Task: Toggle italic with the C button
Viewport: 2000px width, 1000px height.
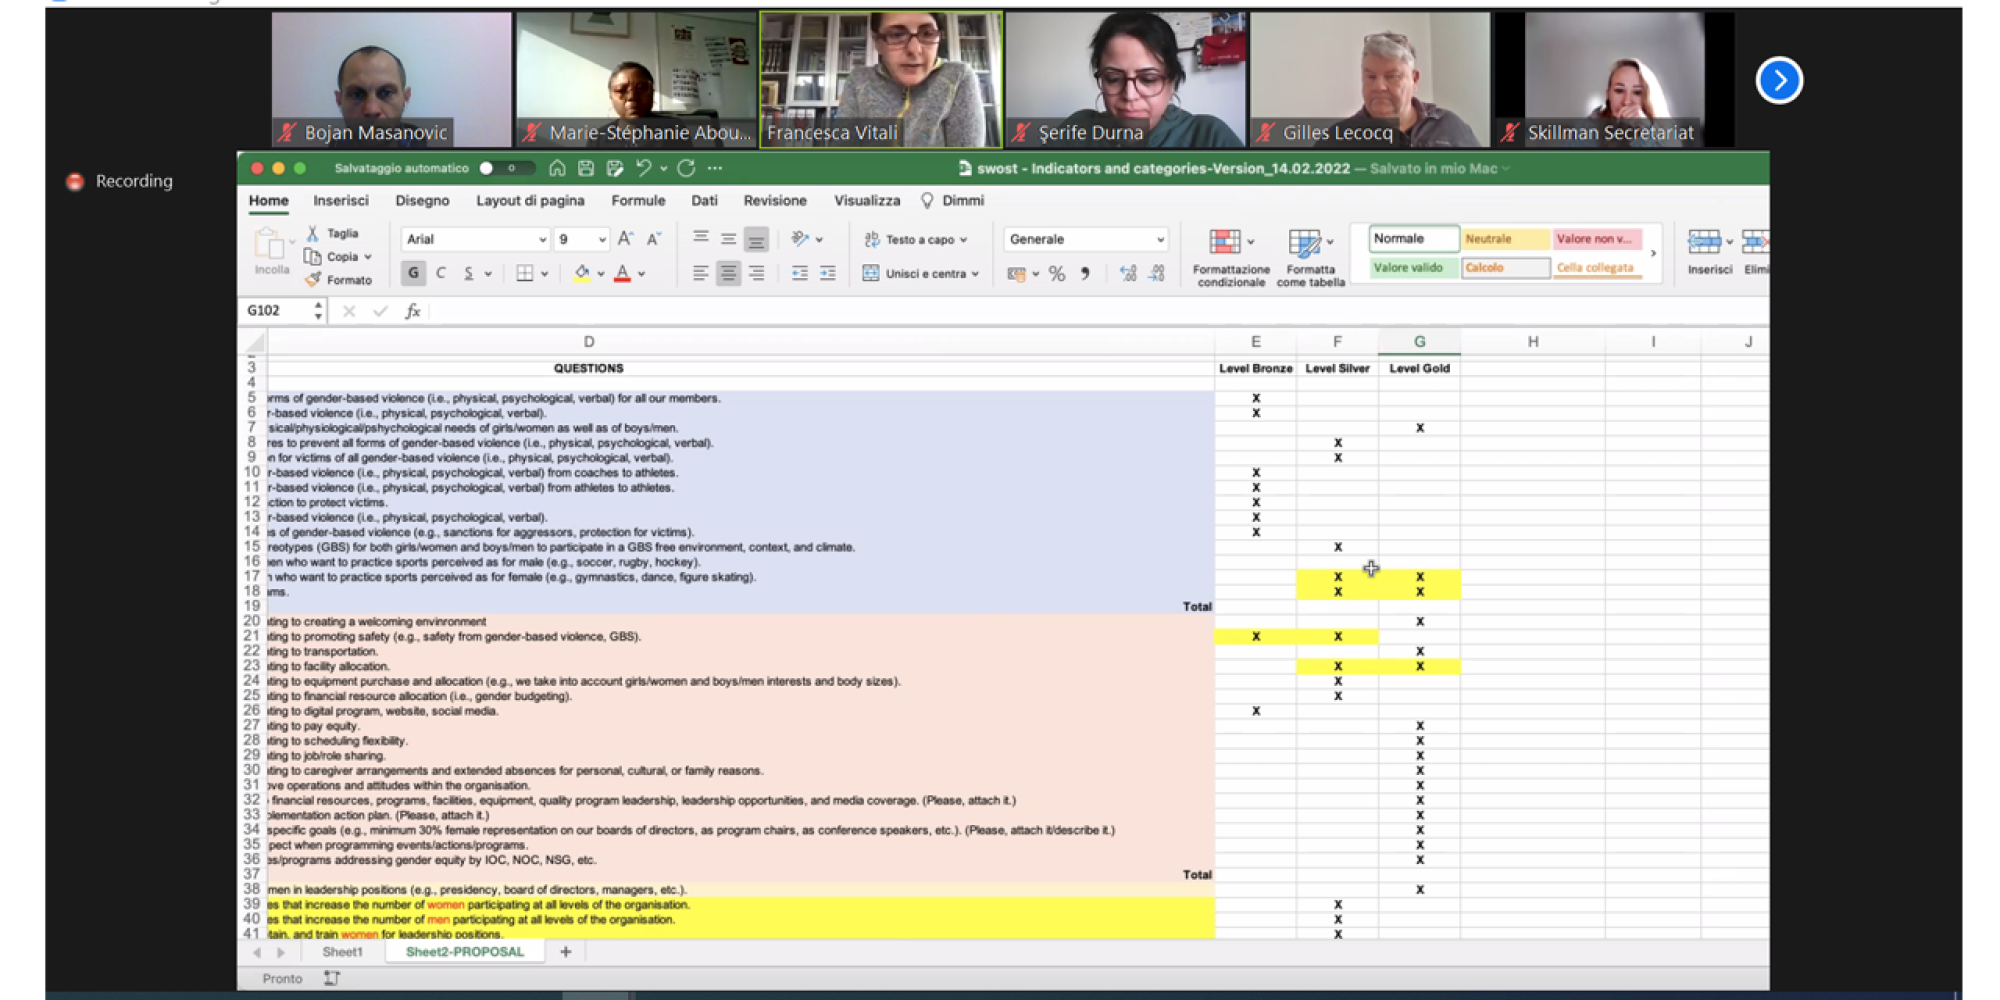Action: point(441,274)
